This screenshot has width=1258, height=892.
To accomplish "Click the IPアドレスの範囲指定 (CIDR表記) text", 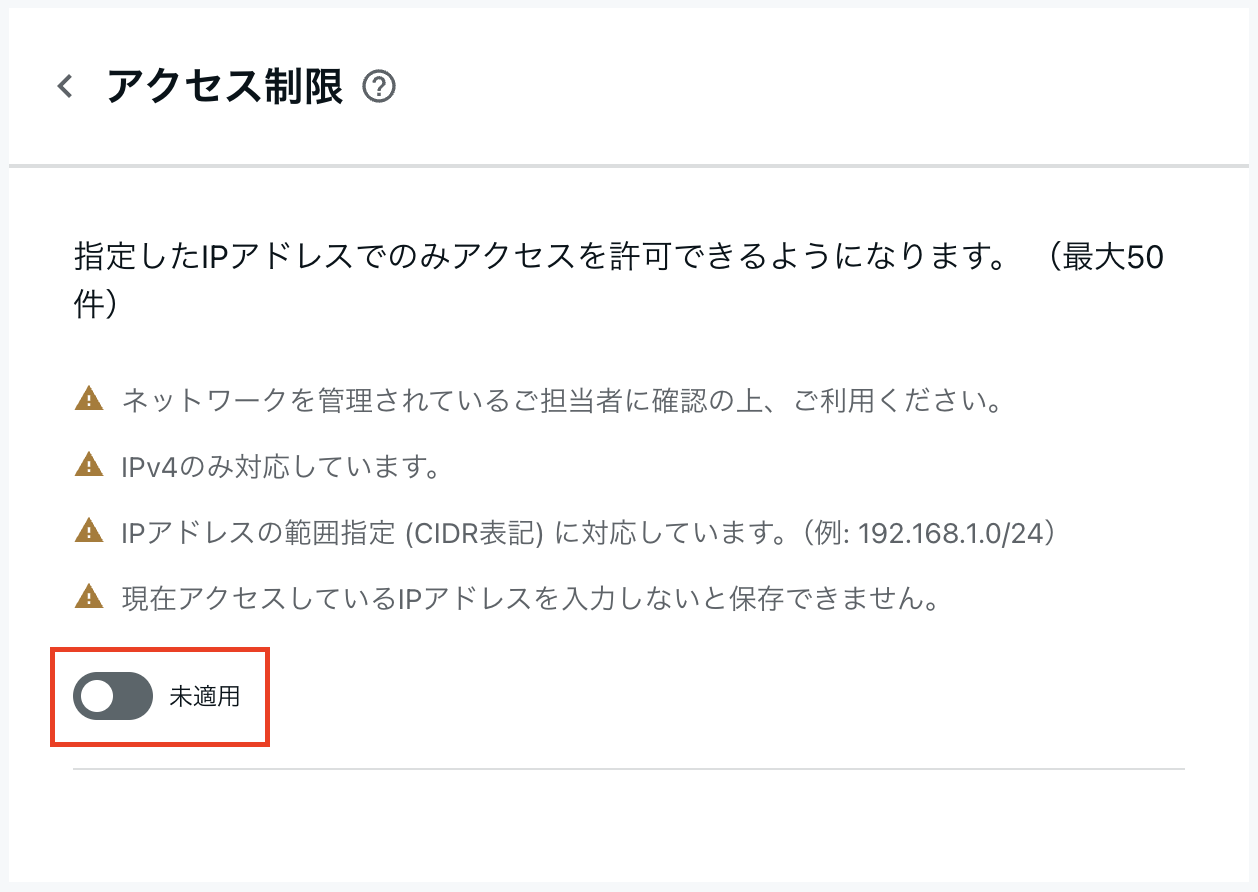I will coord(332,532).
